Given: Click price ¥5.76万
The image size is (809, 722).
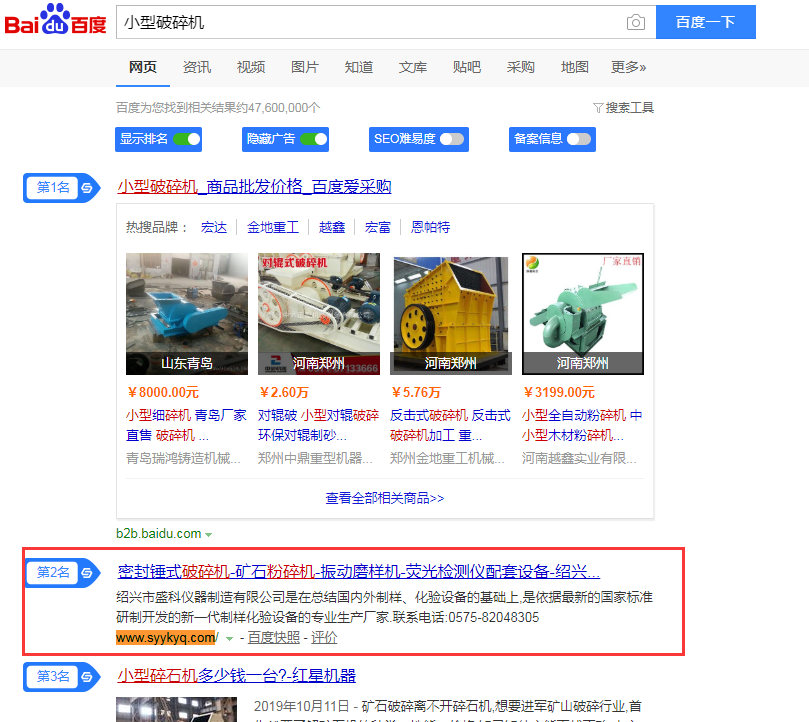Looking at the screenshot, I should pos(415,393).
